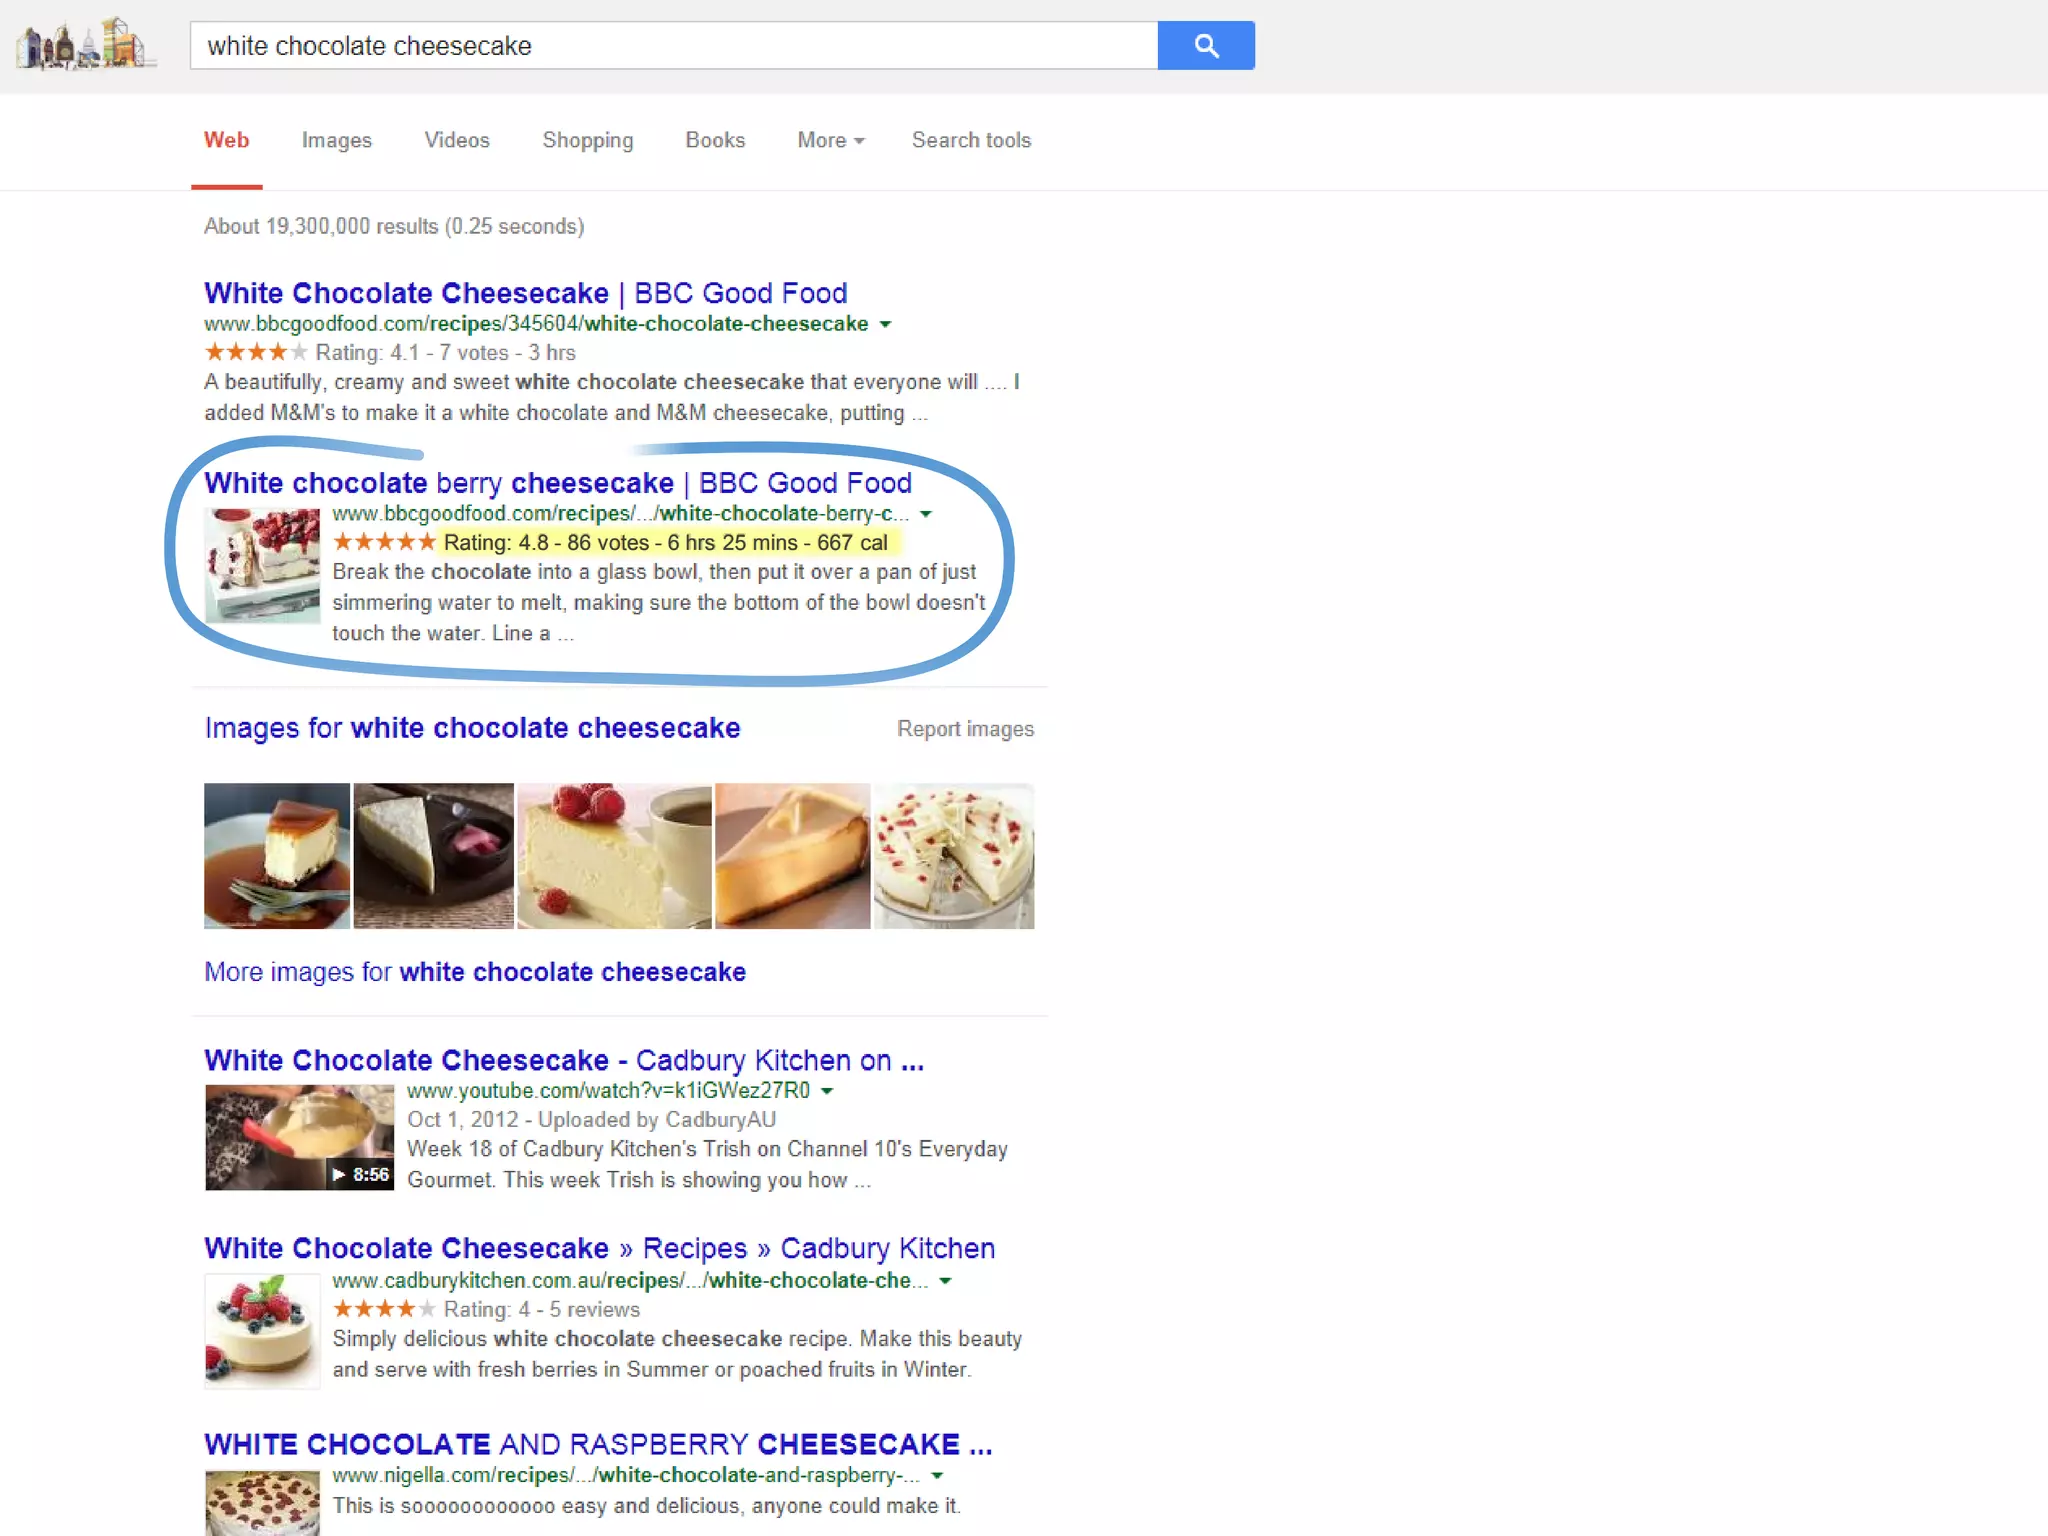Viewport: 2048px width, 1536px height.
Task: Open the More search options dropdown
Action: point(830,140)
